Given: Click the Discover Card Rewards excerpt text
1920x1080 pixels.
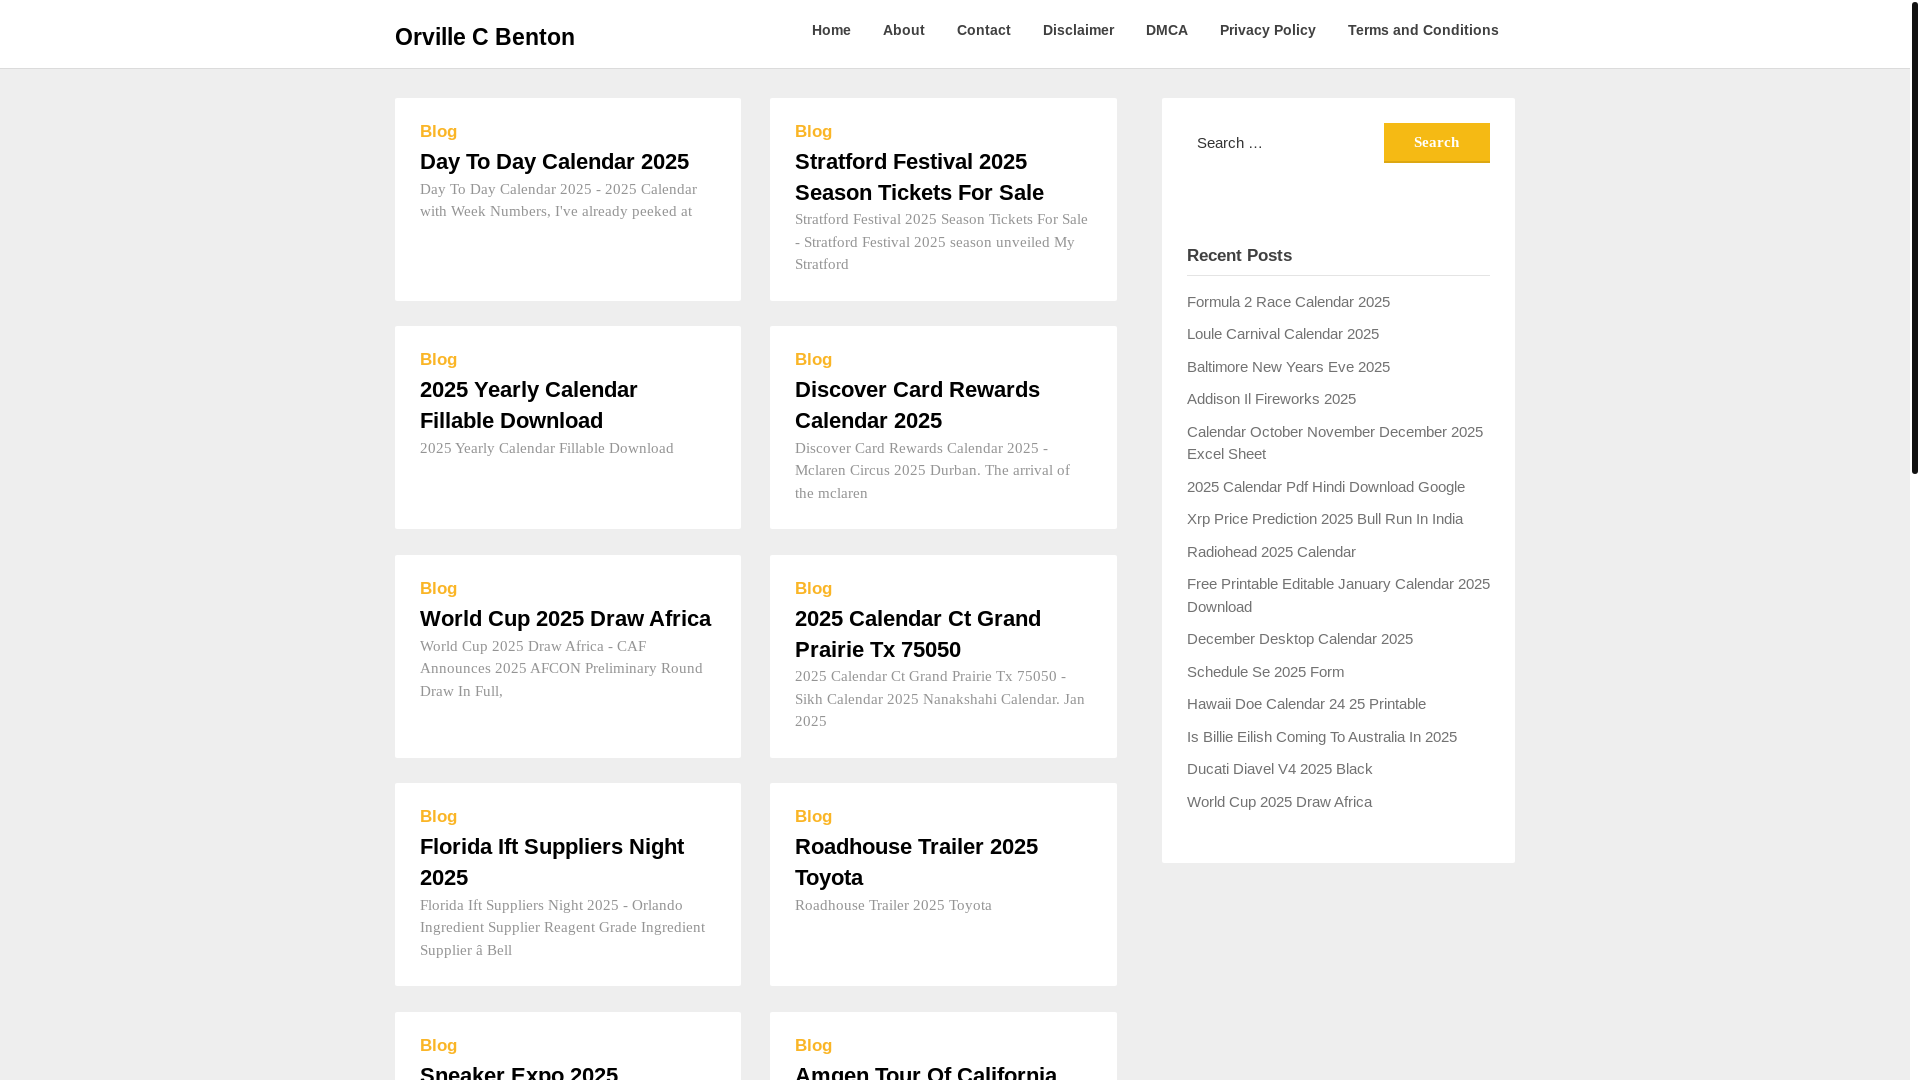Looking at the screenshot, I should point(932,471).
